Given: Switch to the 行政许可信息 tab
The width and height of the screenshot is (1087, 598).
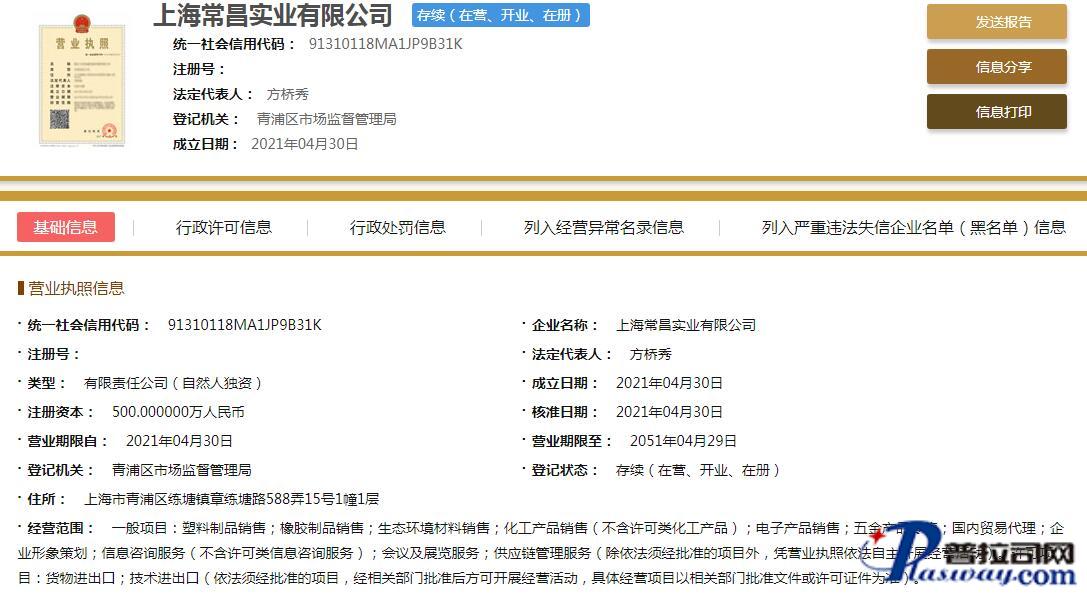Looking at the screenshot, I should [224, 227].
